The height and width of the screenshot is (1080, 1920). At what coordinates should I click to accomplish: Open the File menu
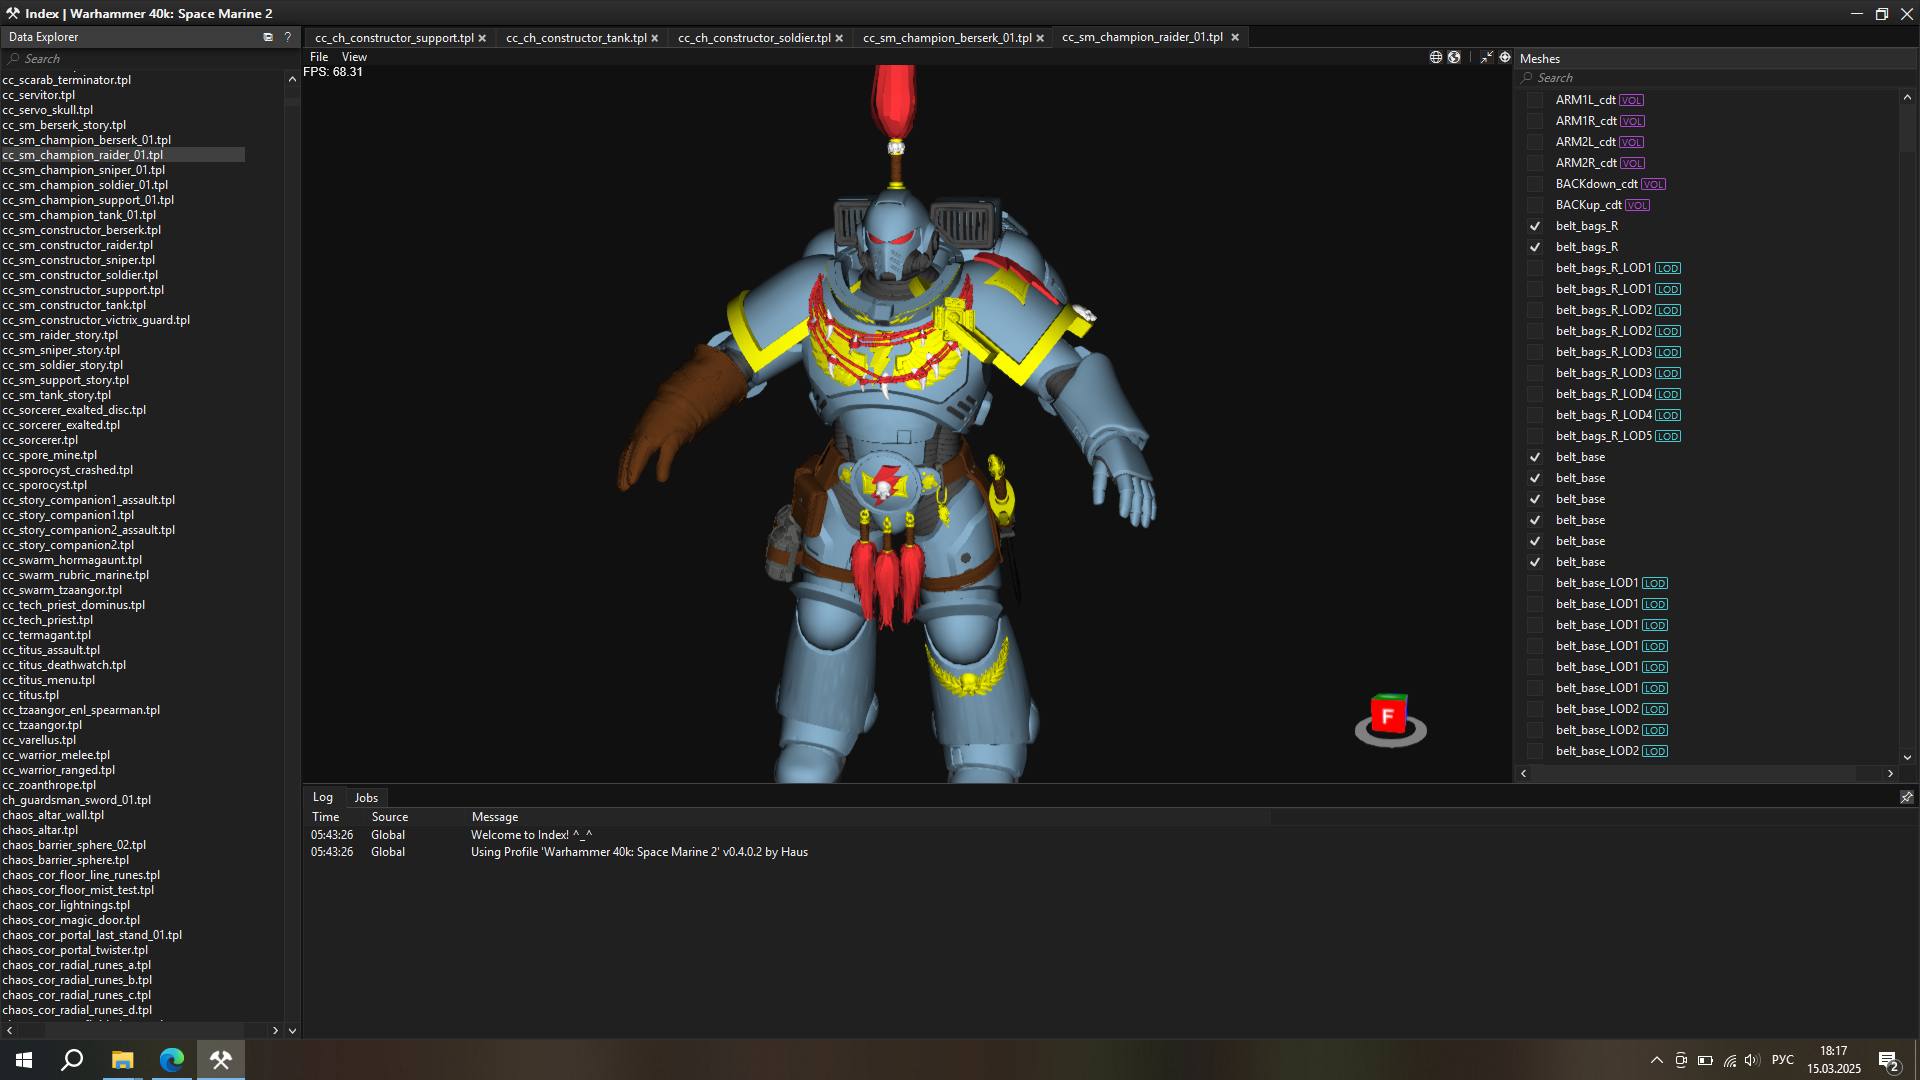point(319,57)
